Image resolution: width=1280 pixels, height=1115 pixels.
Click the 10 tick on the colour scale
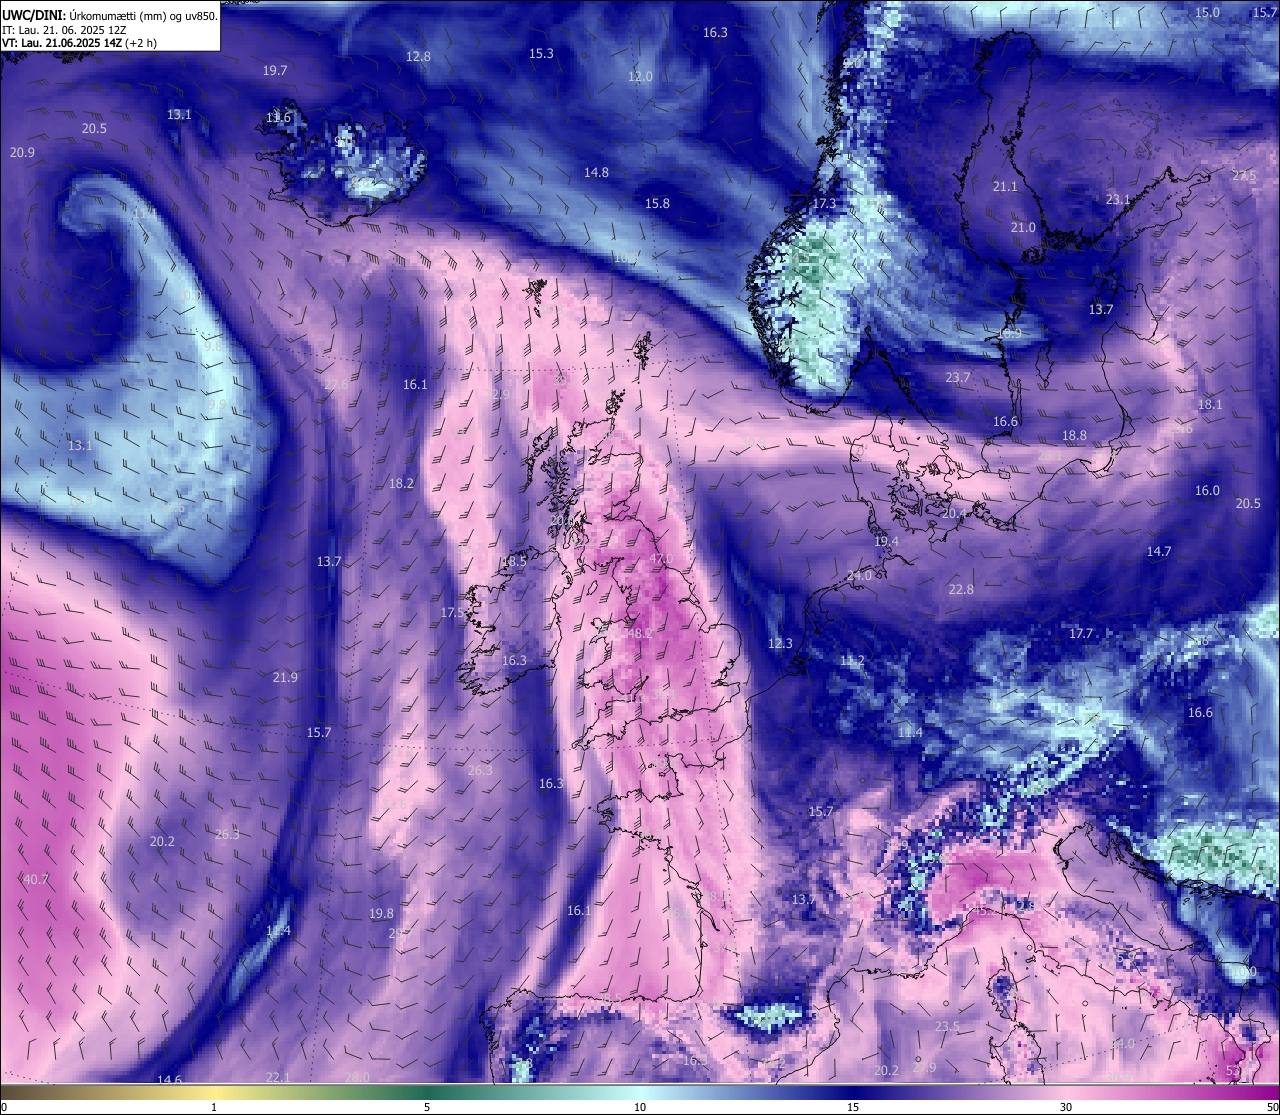(640, 1107)
